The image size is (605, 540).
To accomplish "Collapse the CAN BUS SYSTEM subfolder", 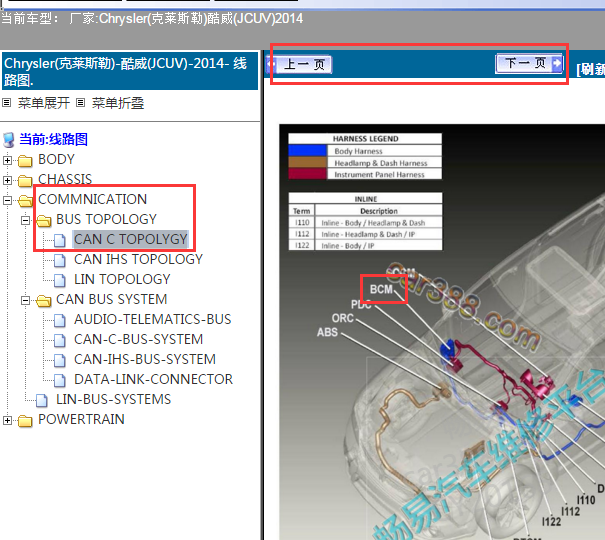I will click(x=25, y=300).
